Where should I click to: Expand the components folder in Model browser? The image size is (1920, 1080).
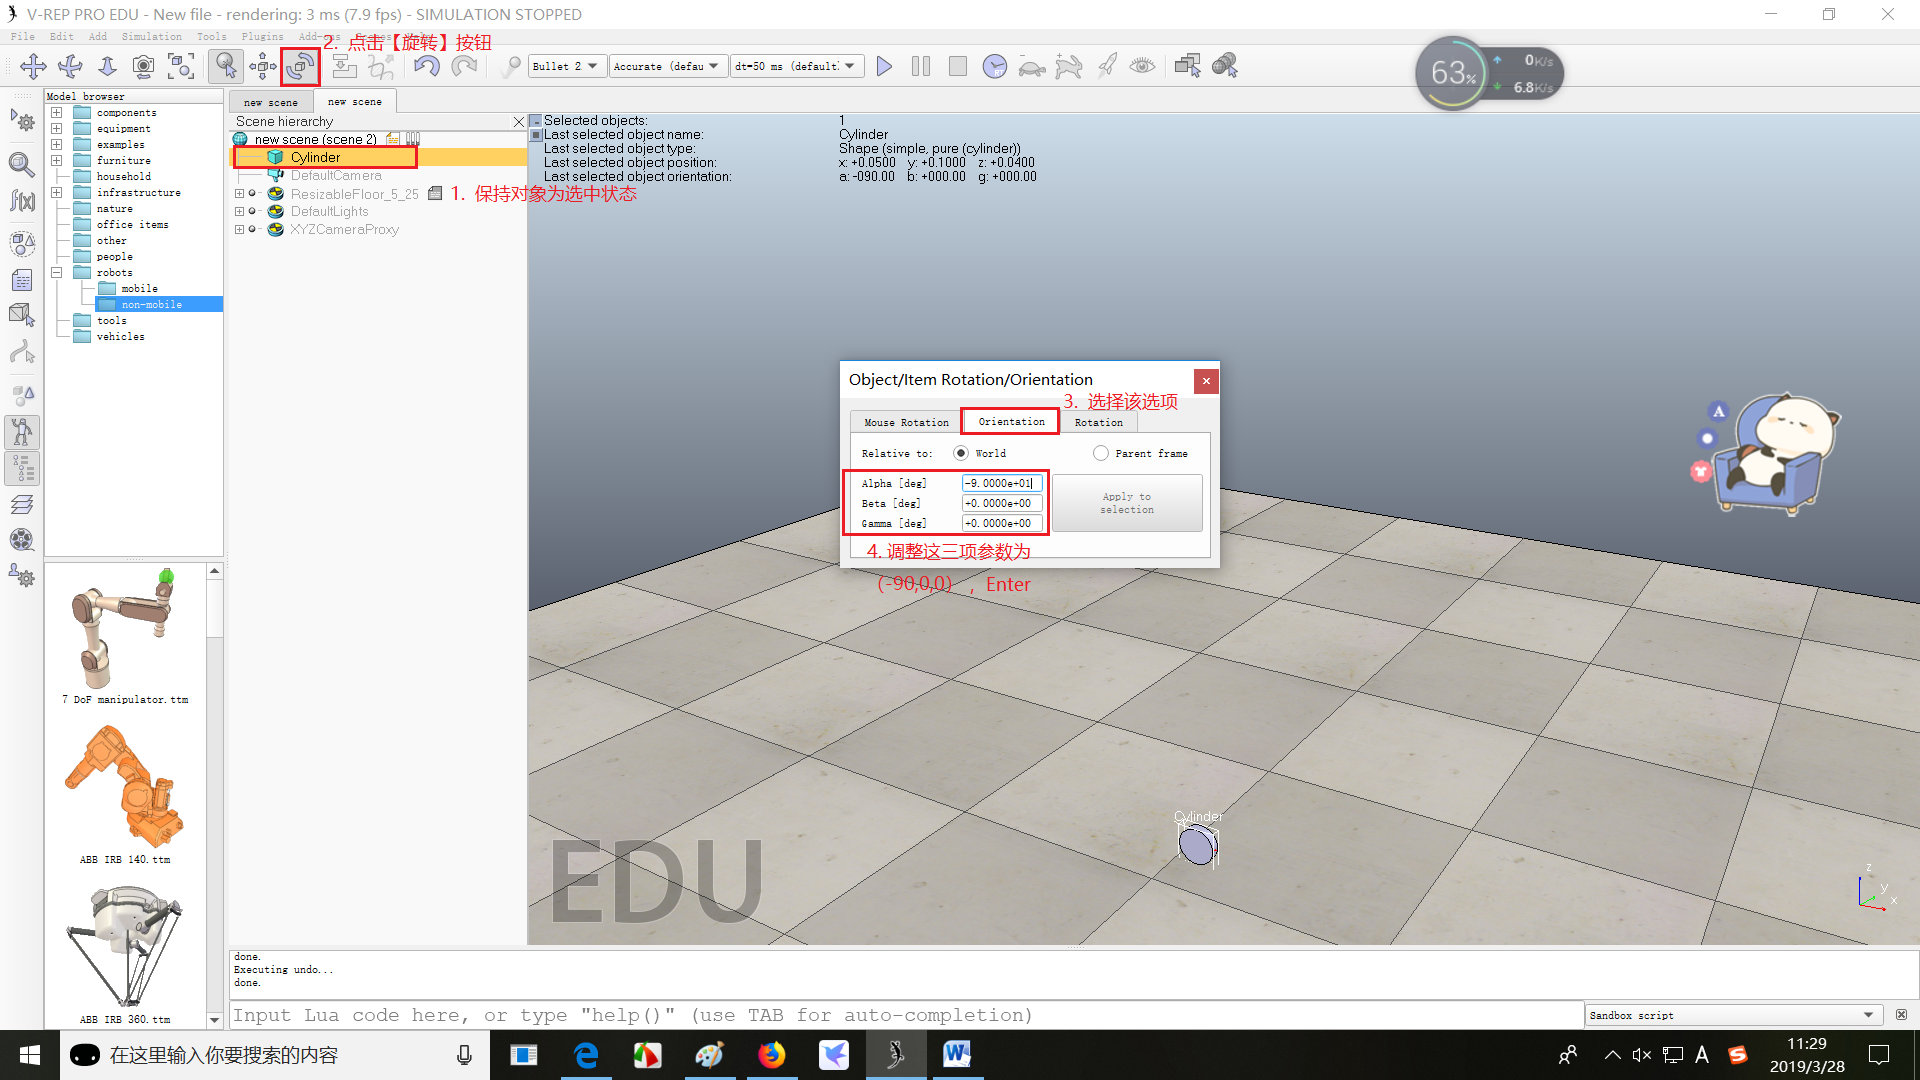pos(57,113)
